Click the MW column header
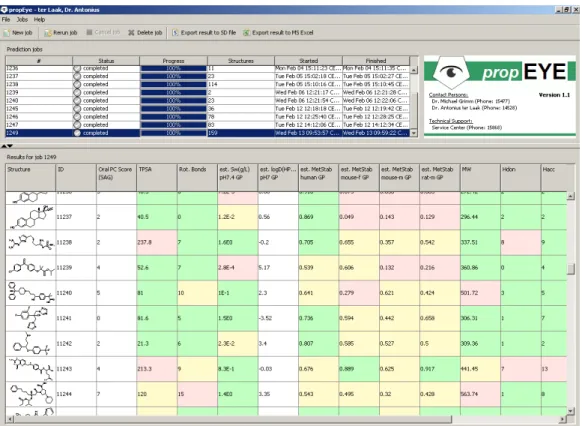 pos(480,178)
